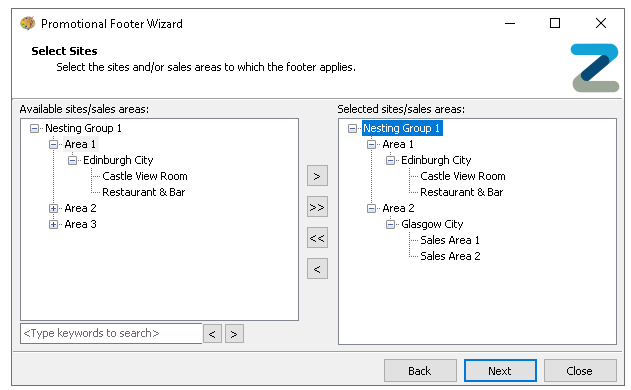Collapse Area 1 in Selected tree
The image size is (631, 390).
371,144
